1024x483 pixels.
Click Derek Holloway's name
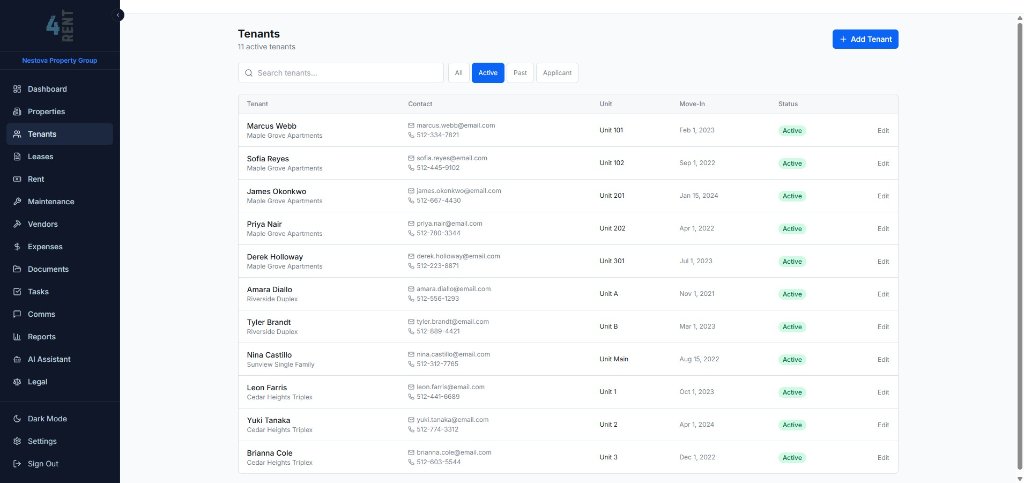[275, 257]
